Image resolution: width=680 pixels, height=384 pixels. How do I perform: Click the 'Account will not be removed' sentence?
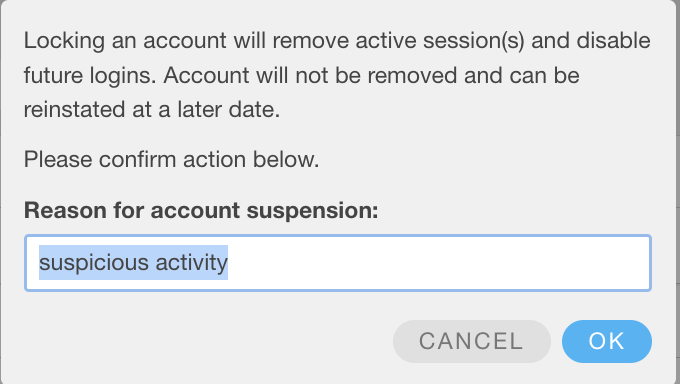click(x=310, y=75)
